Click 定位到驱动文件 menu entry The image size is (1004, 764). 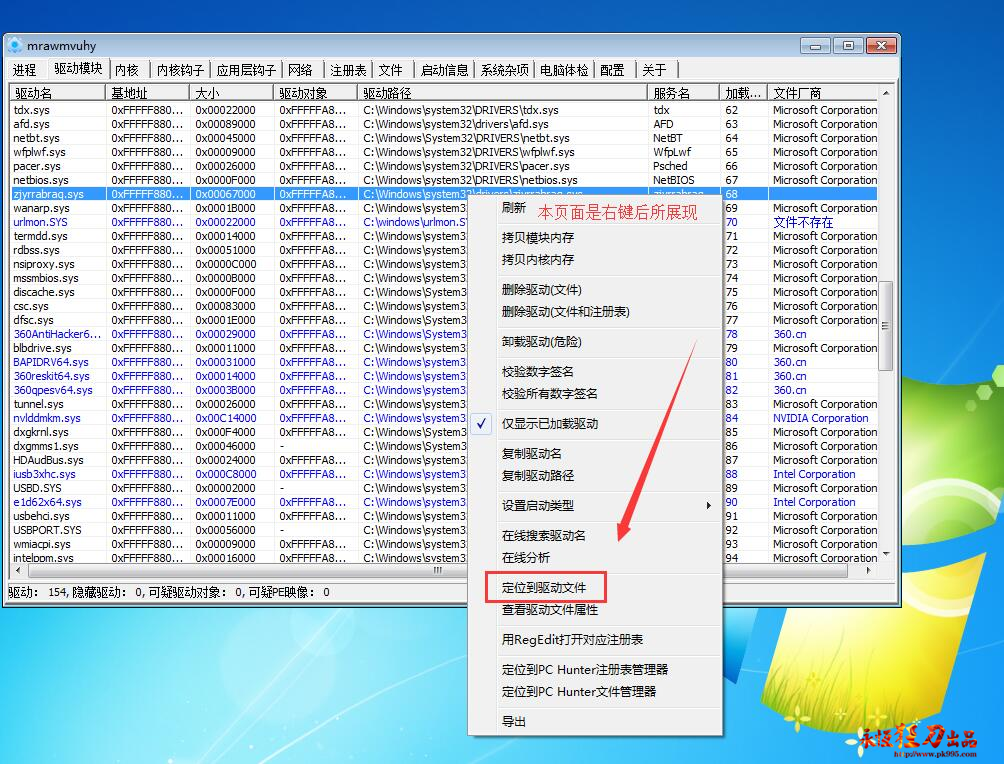tap(544, 588)
